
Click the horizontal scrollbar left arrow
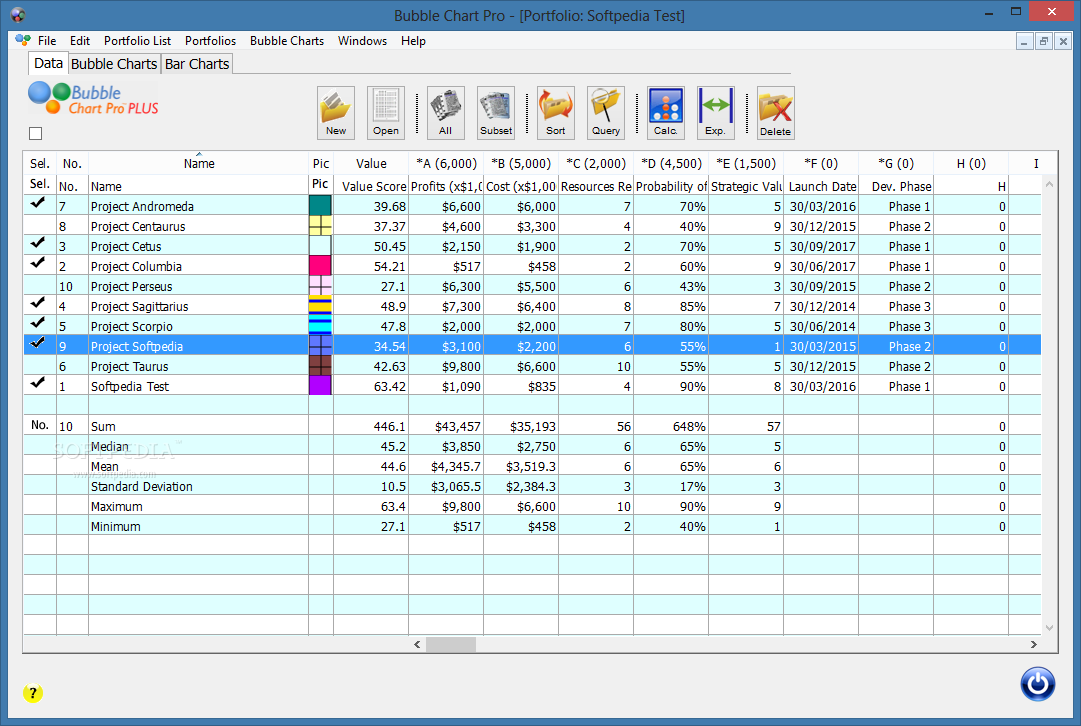pyautogui.click(x=417, y=645)
